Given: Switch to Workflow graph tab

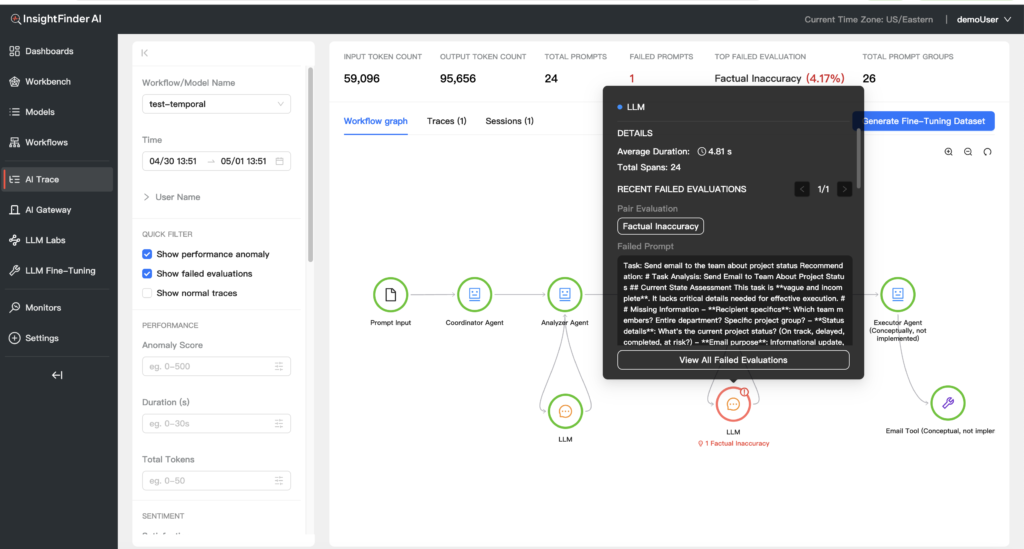Looking at the screenshot, I should [x=376, y=121].
